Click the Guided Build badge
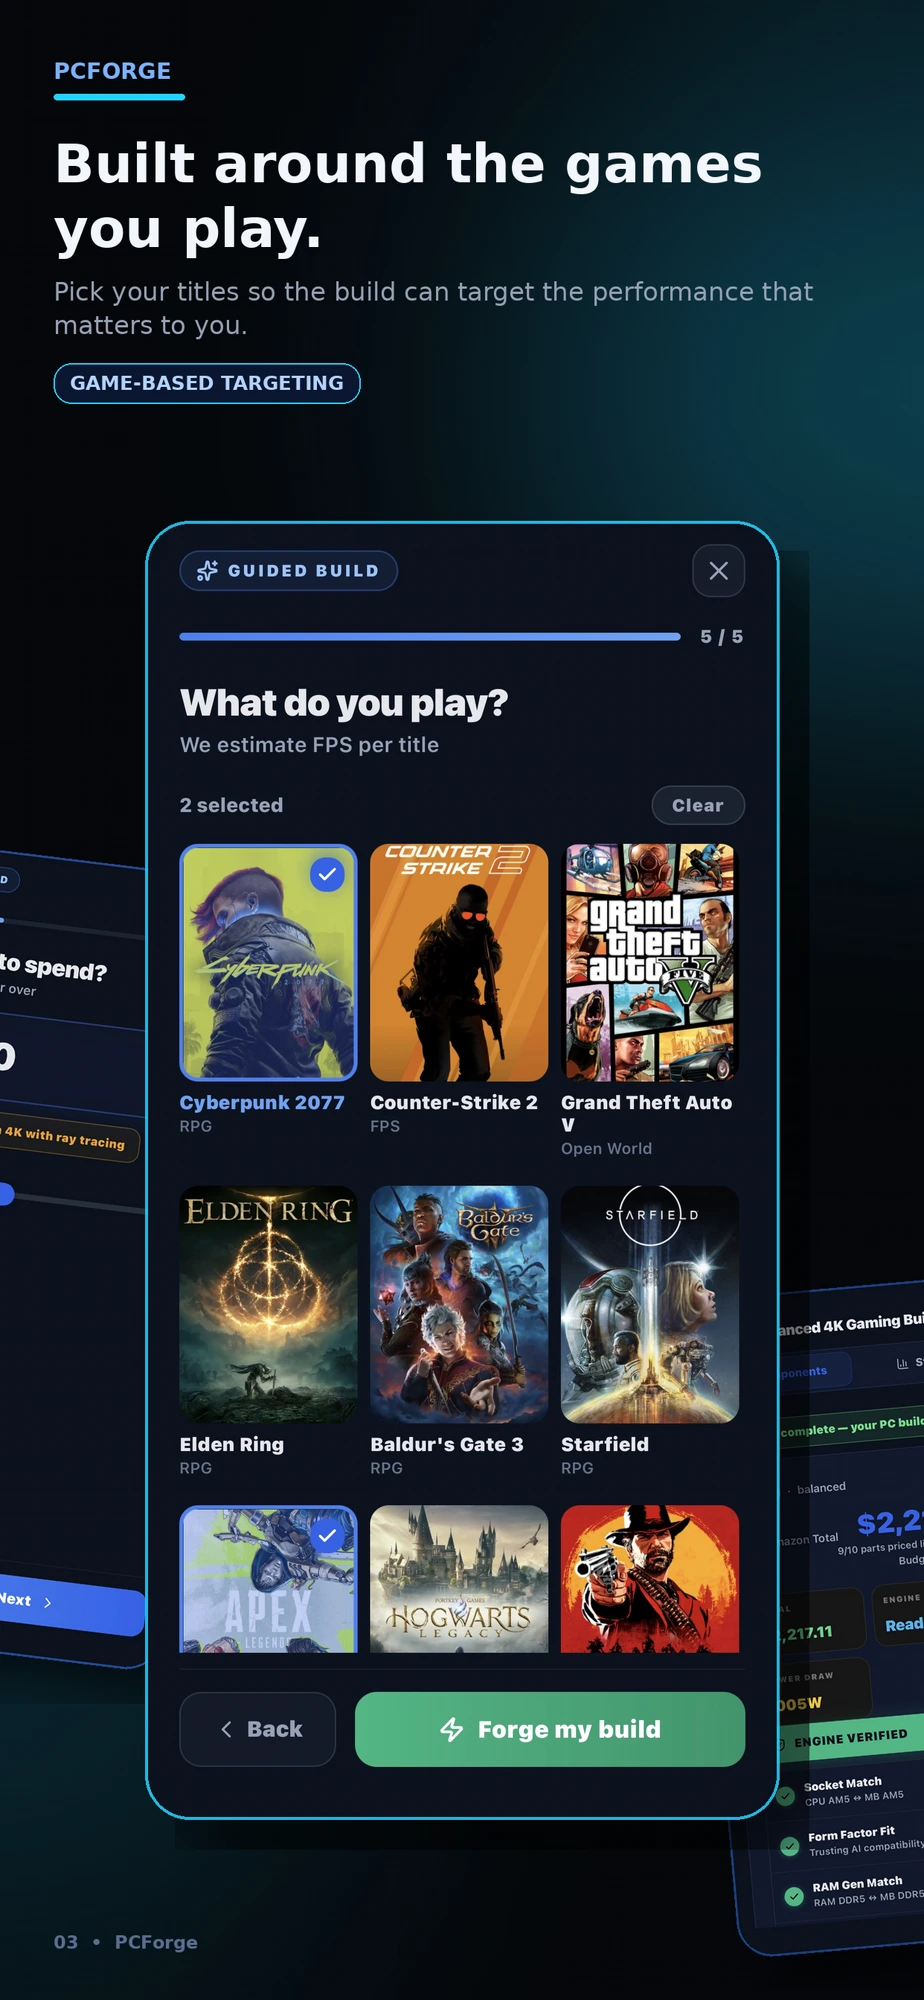924x2000 pixels. tap(288, 571)
